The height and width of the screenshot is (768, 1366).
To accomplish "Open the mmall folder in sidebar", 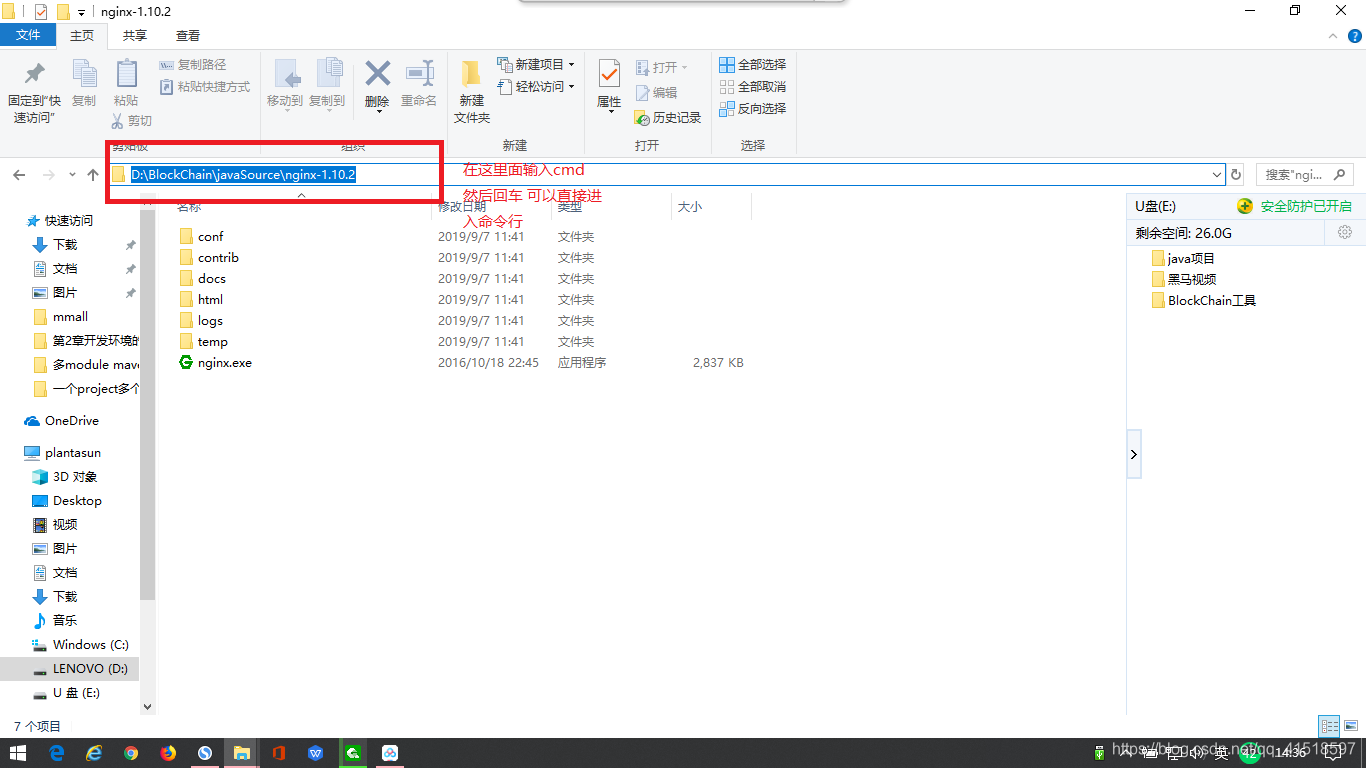I will (70, 317).
